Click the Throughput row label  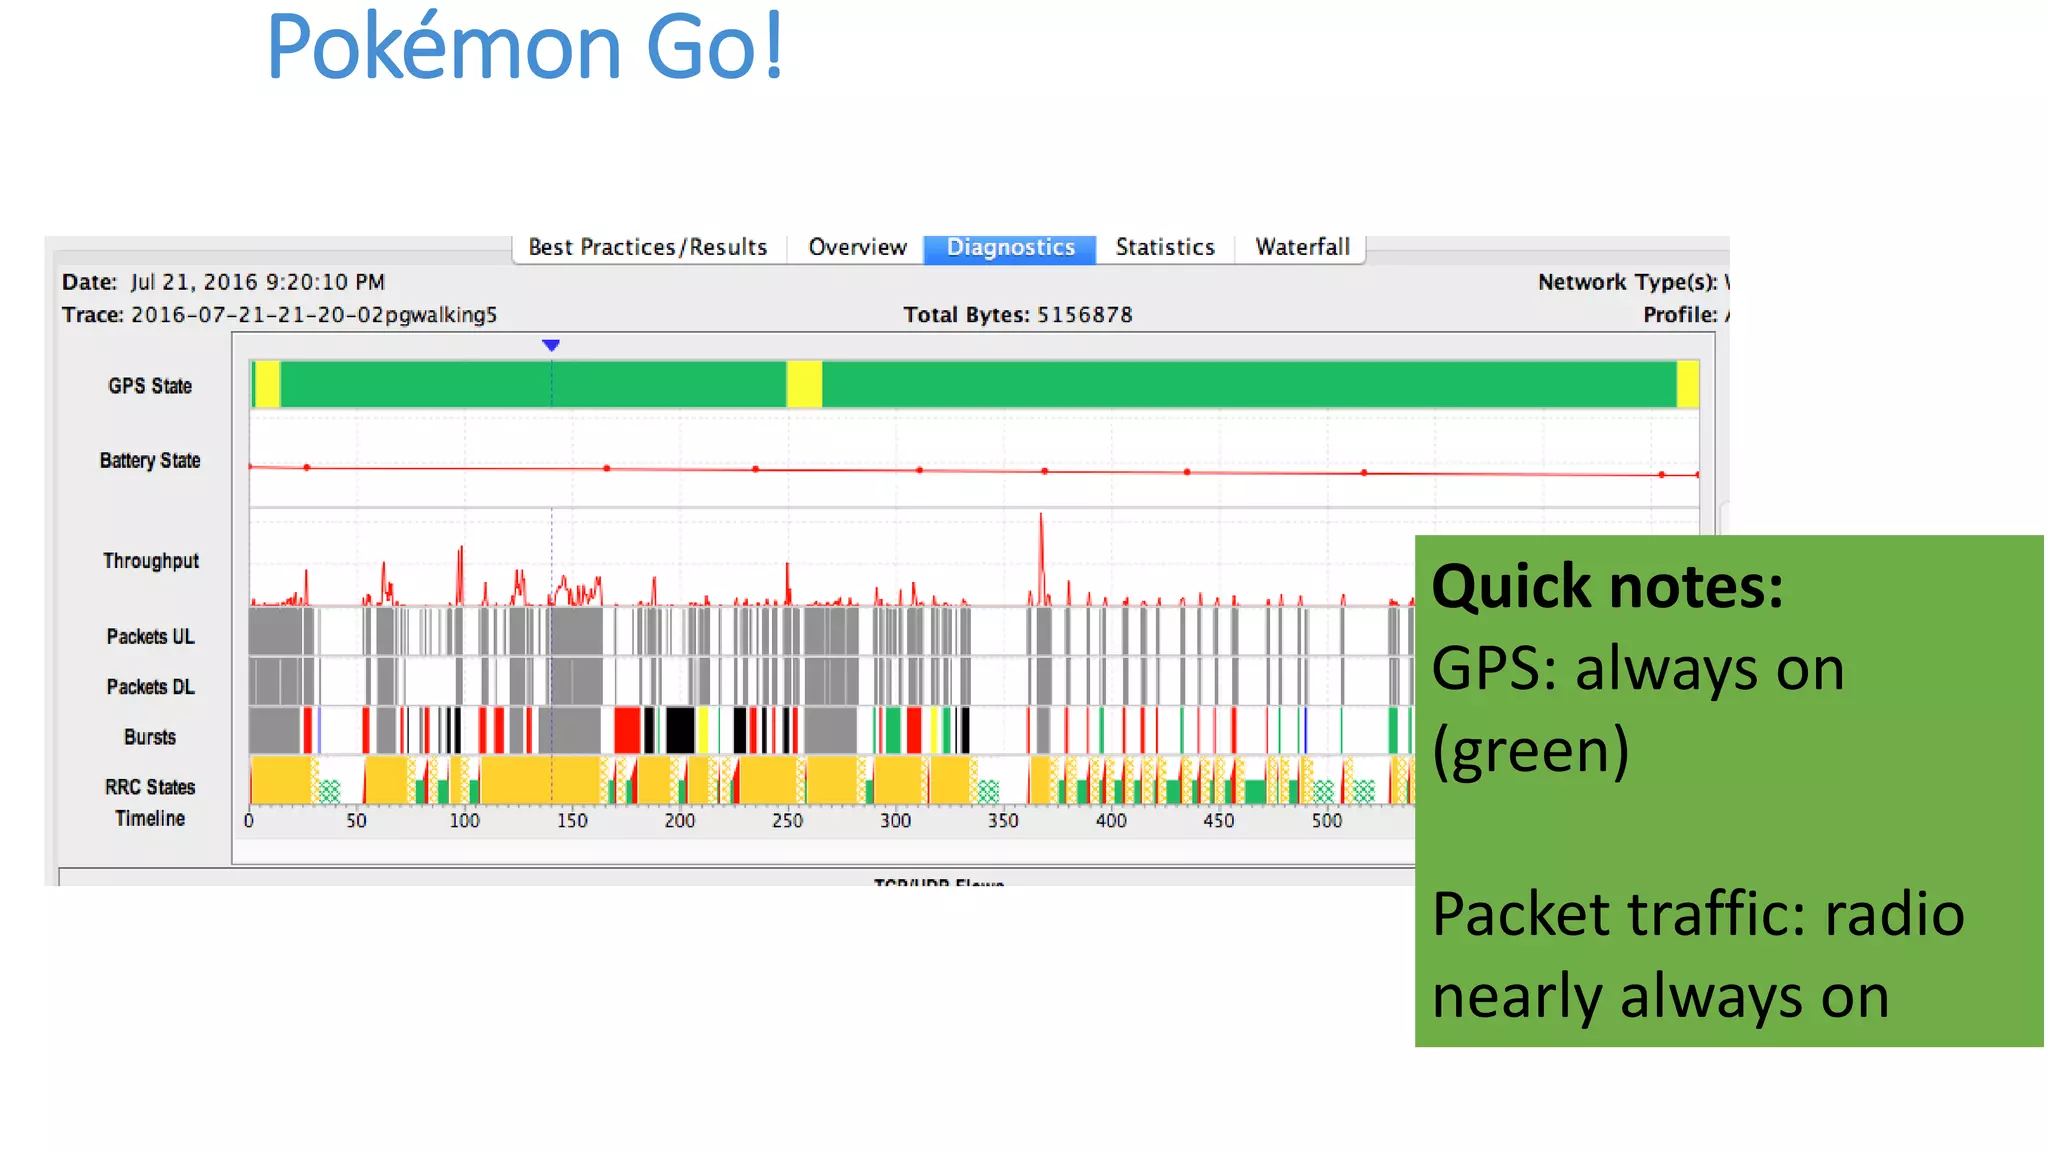[151, 561]
